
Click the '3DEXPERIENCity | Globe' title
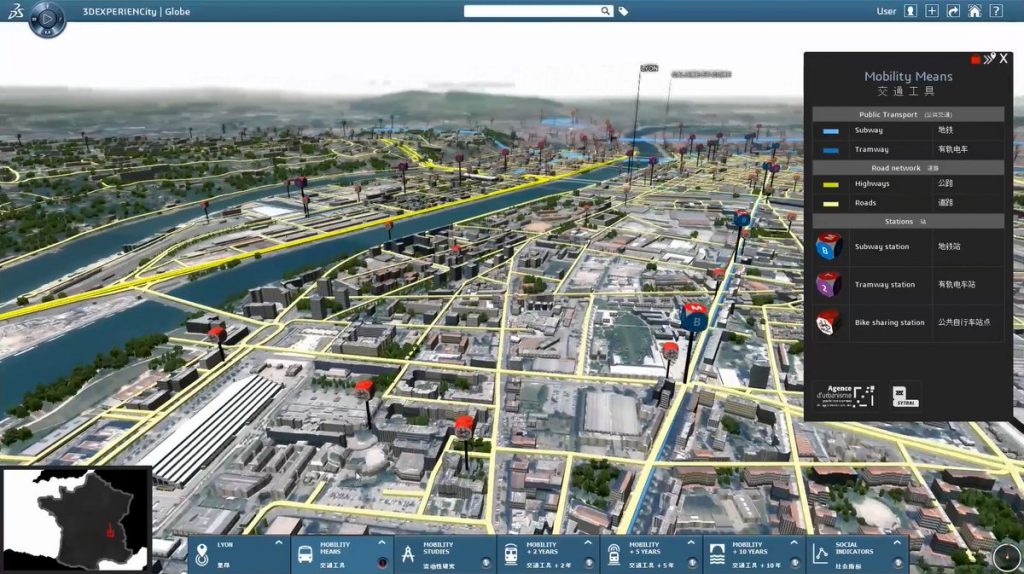136,11
